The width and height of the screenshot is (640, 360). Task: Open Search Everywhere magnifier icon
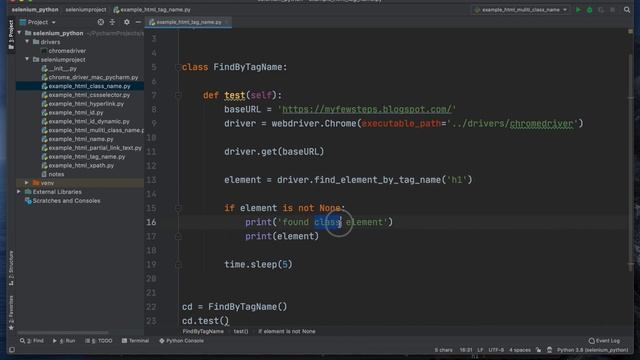[x=627, y=10]
